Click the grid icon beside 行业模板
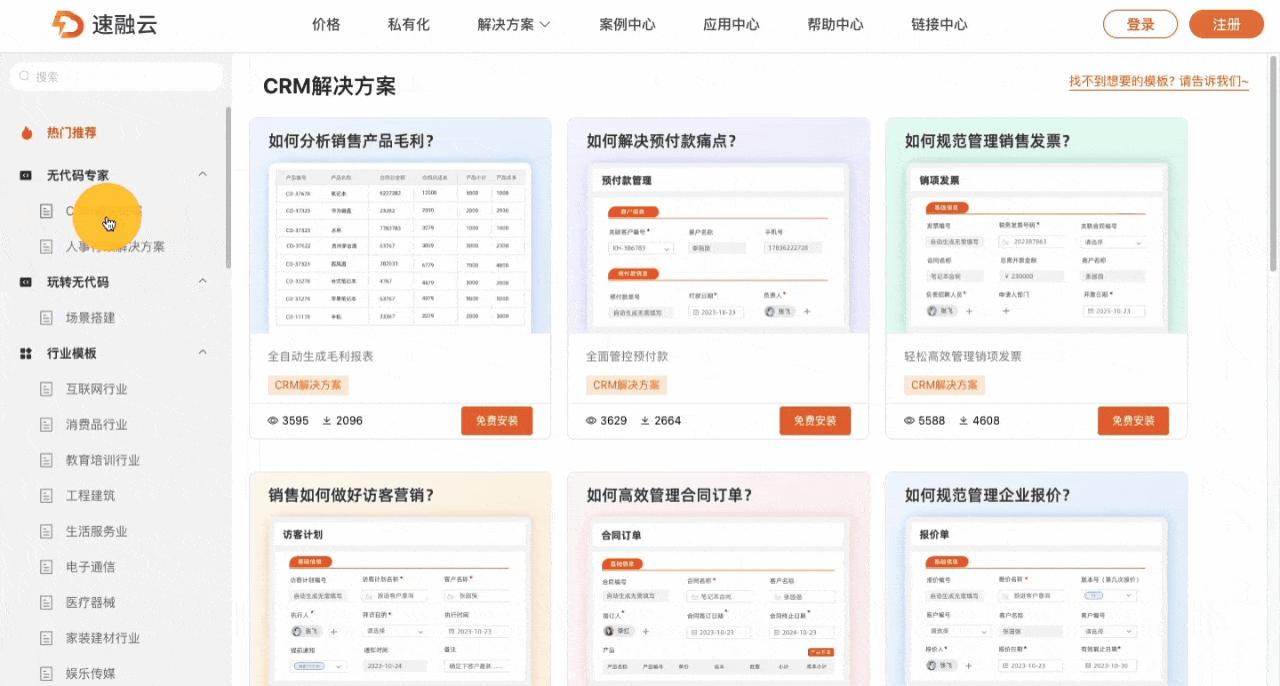 click(x=24, y=352)
